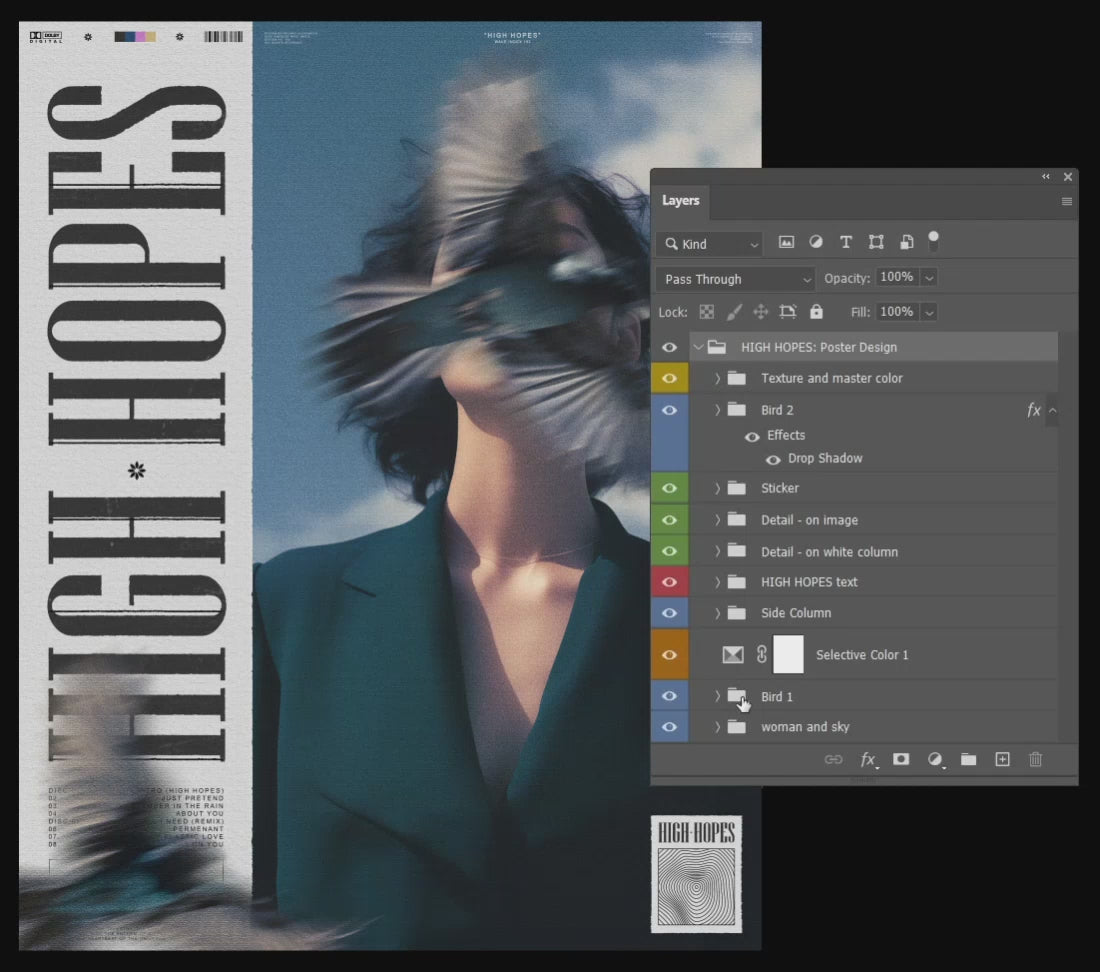Toggle layer filtering on or off
The image size is (1100, 972).
[933, 241]
